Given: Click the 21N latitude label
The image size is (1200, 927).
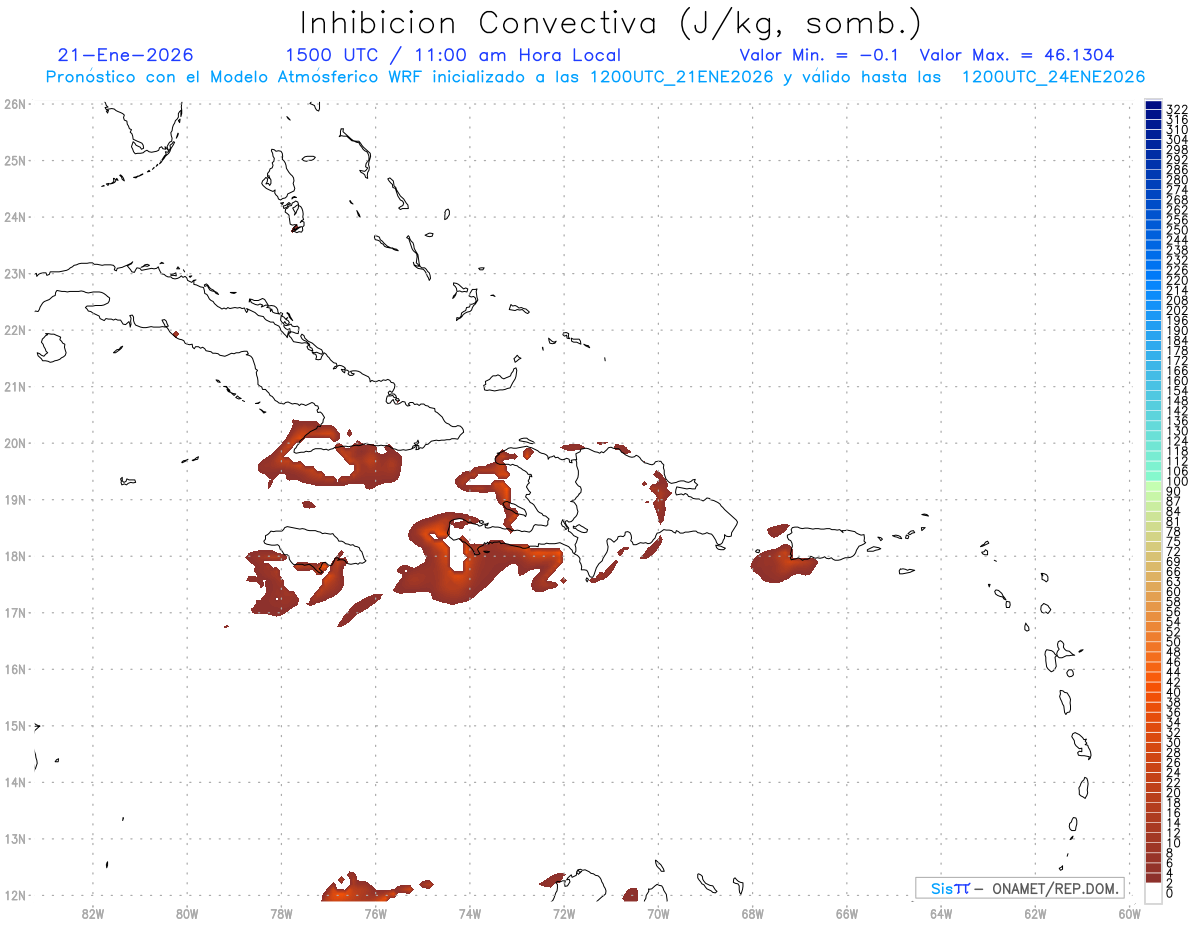Looking at the screenshot, I should tap(14, 386).
